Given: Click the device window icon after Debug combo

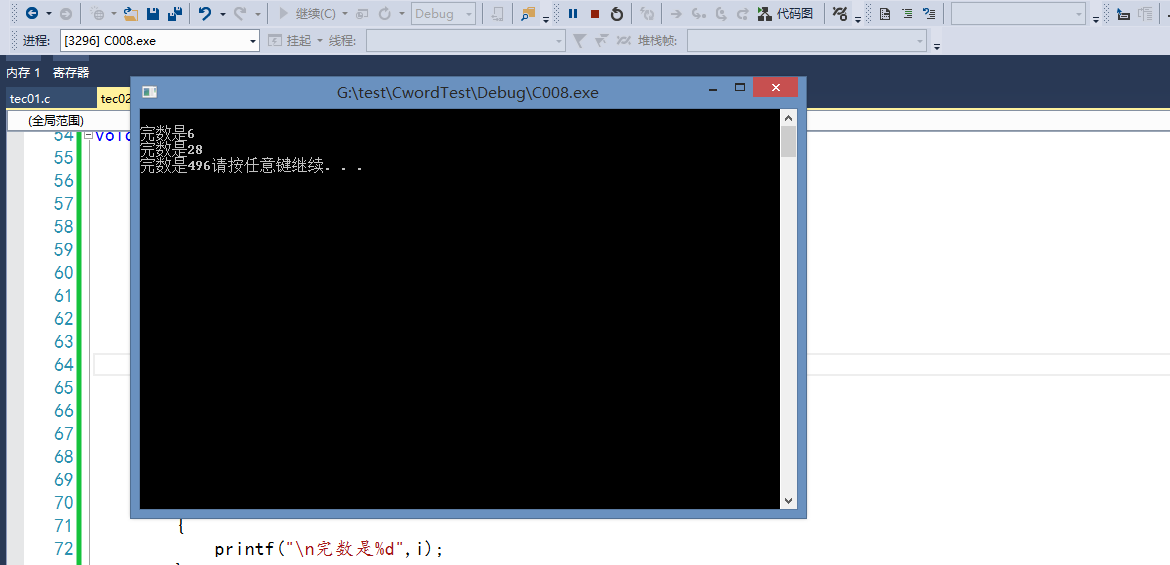Looking at the screenshot, I should [x=497, y=13].
